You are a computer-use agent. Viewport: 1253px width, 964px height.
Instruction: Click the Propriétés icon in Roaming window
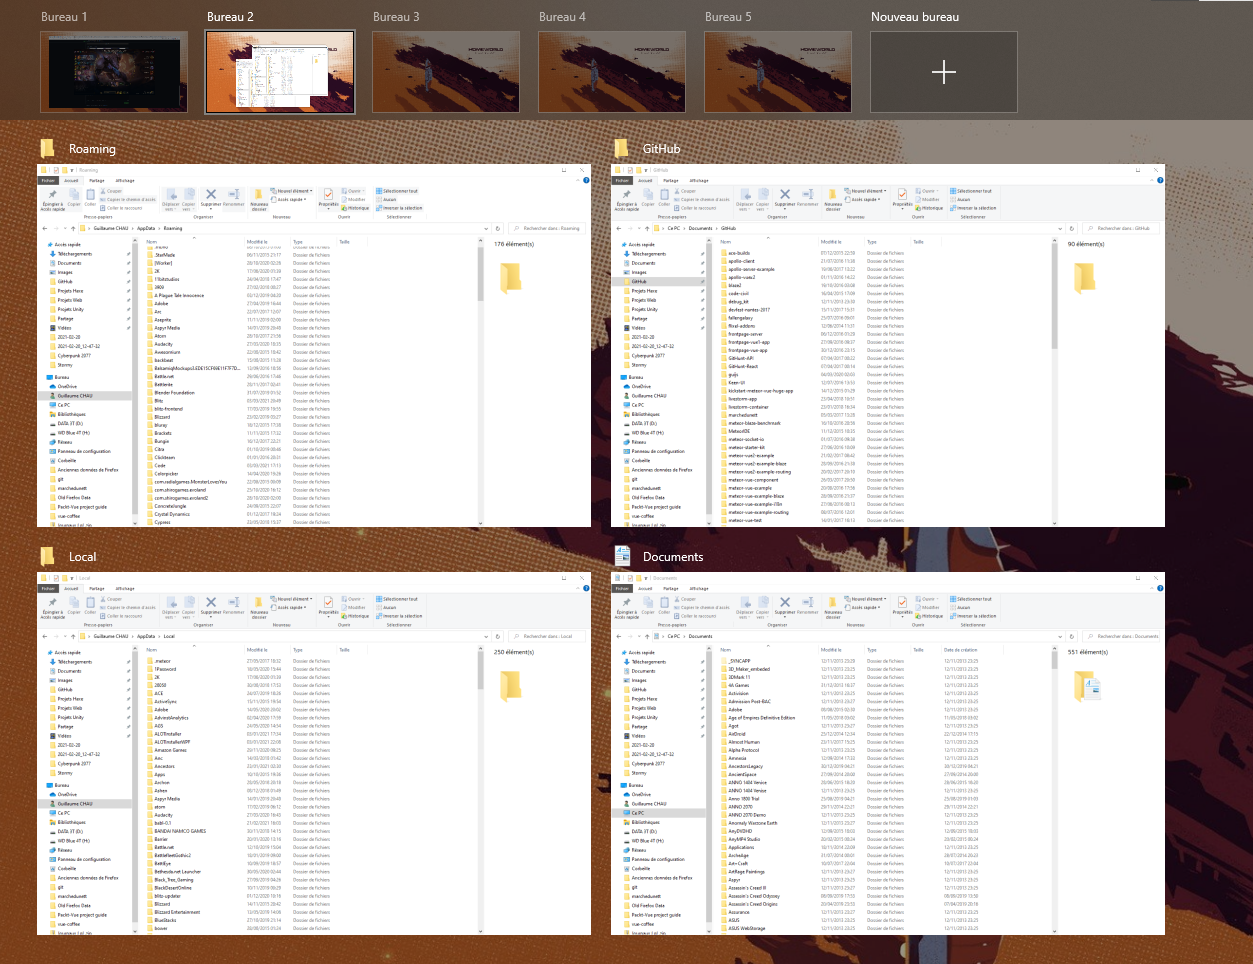coord(328,194)
